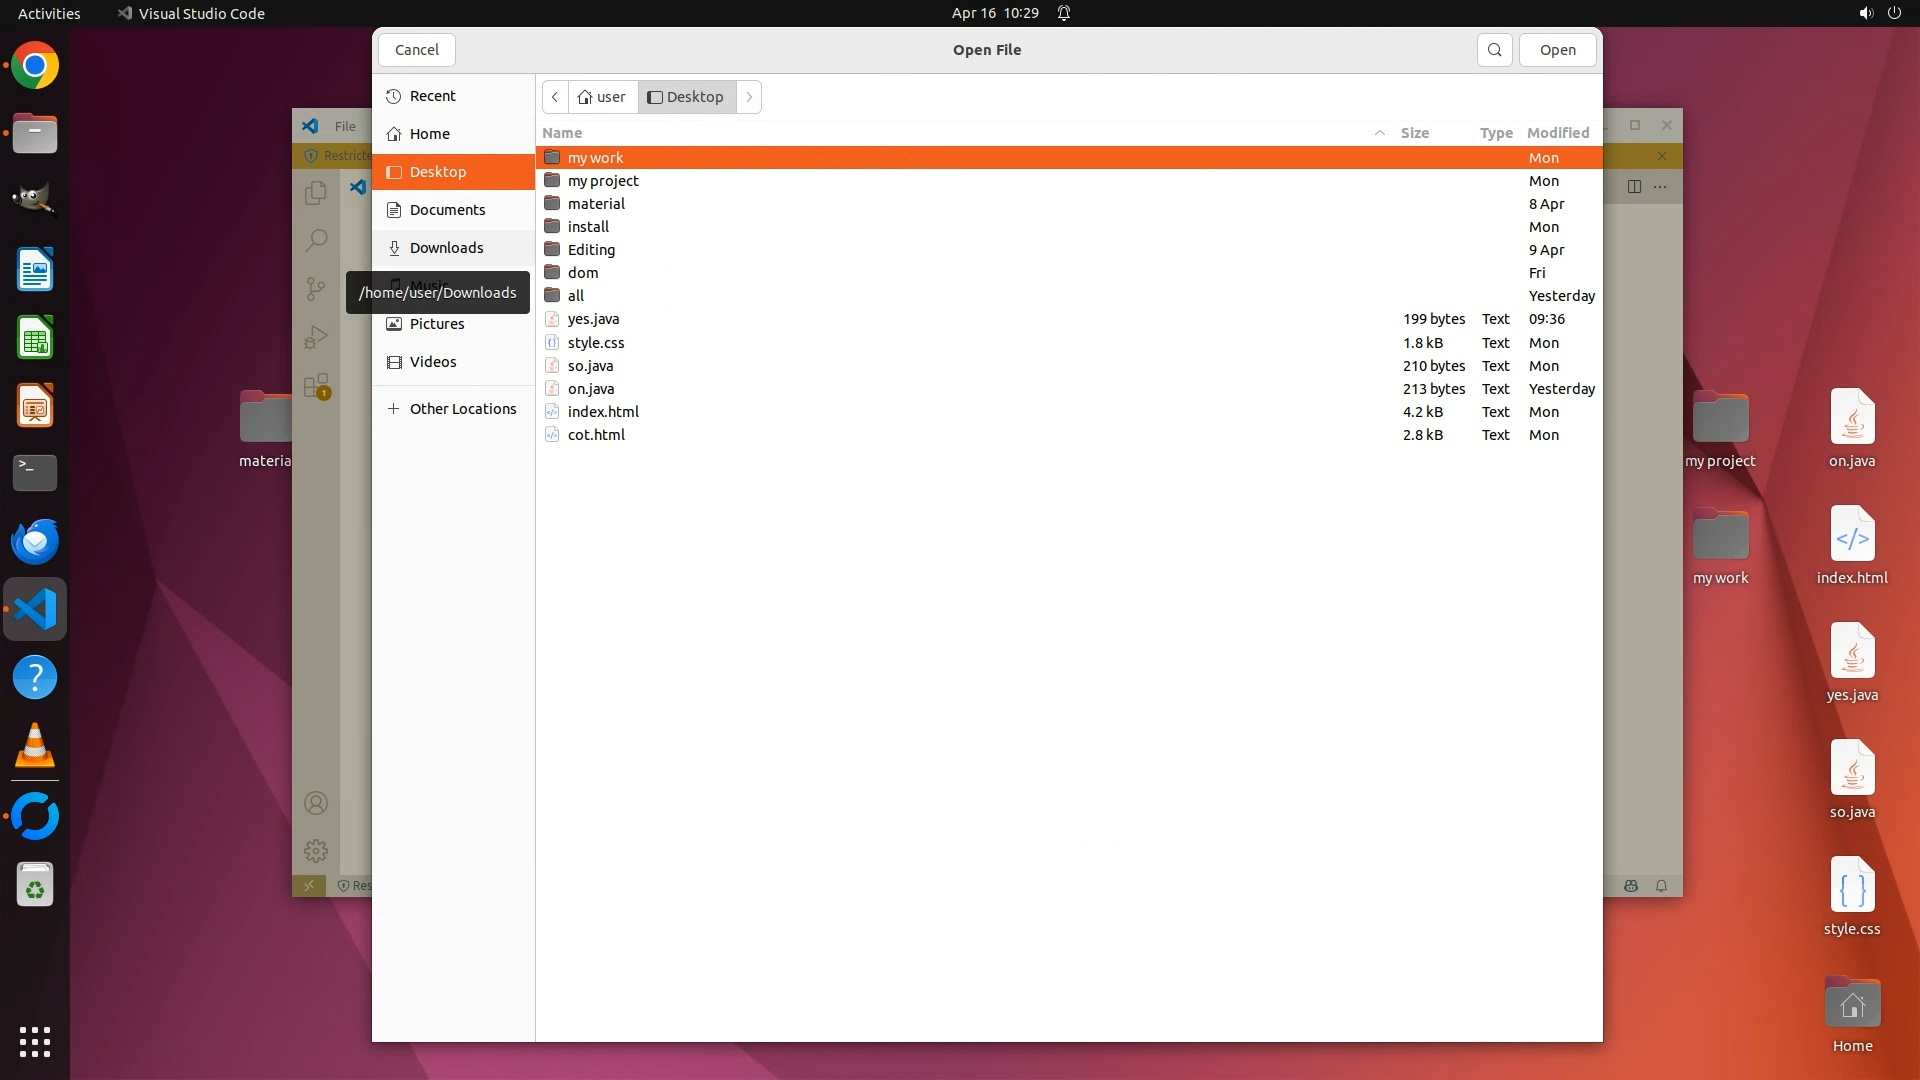Open Source Control icon in VS Code
This screenshot has height=1080, width=1920.
pyautogui.click(x=316, y=289)
